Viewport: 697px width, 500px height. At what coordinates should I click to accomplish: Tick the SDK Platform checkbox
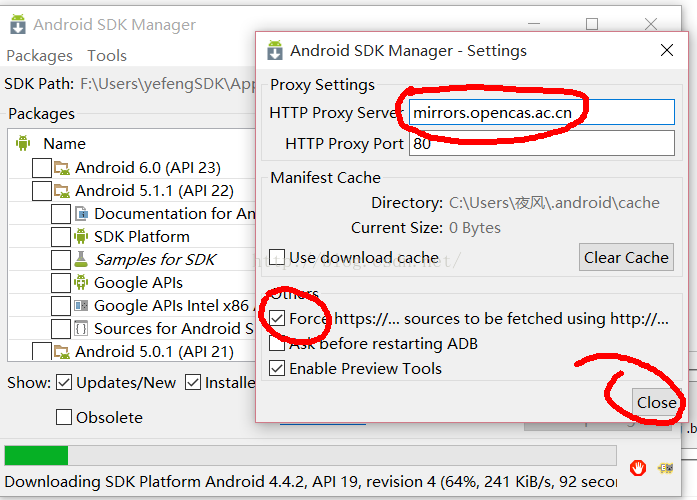tap(61, 236)
